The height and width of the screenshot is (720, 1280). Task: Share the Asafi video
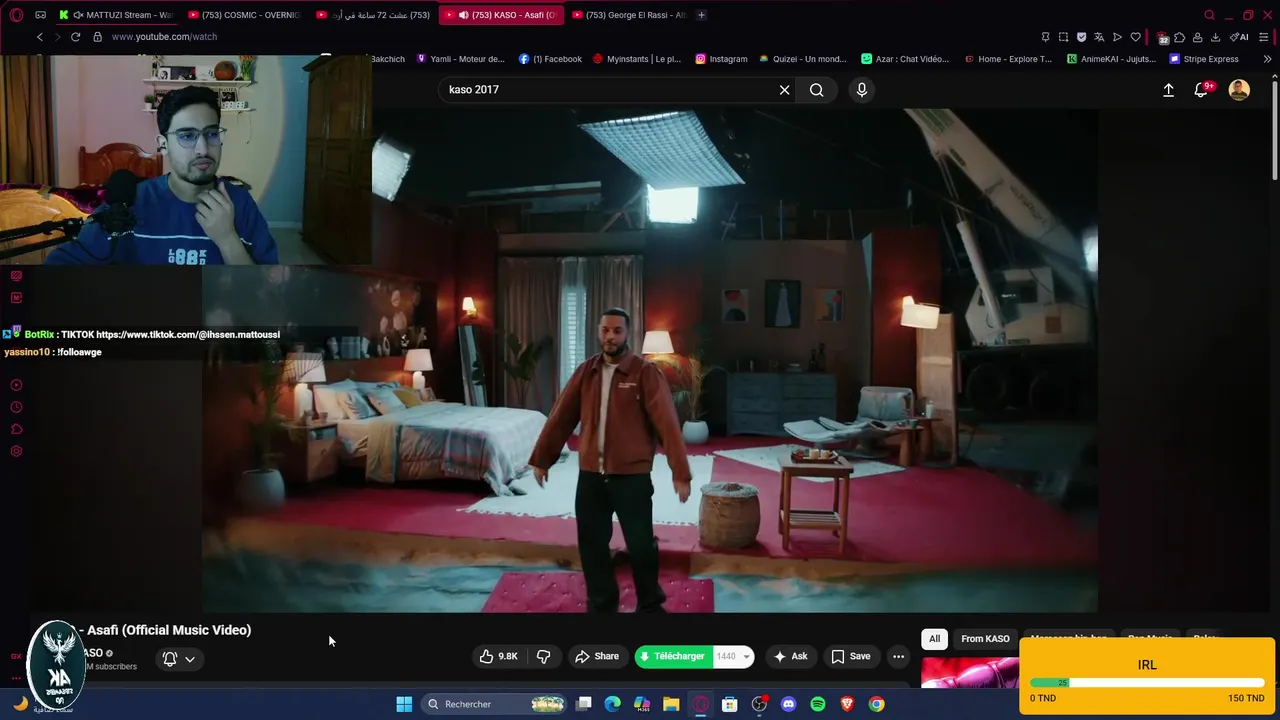[x=597, y=656]
